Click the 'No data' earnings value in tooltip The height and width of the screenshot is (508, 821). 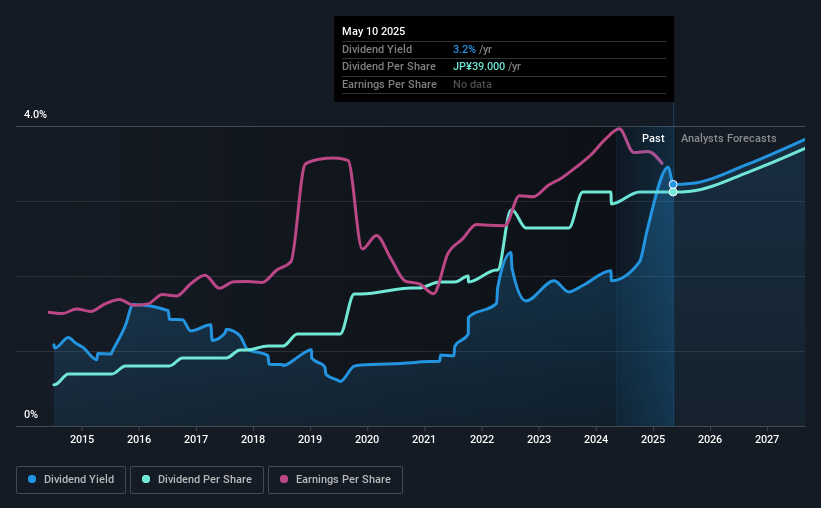(472, 84)
